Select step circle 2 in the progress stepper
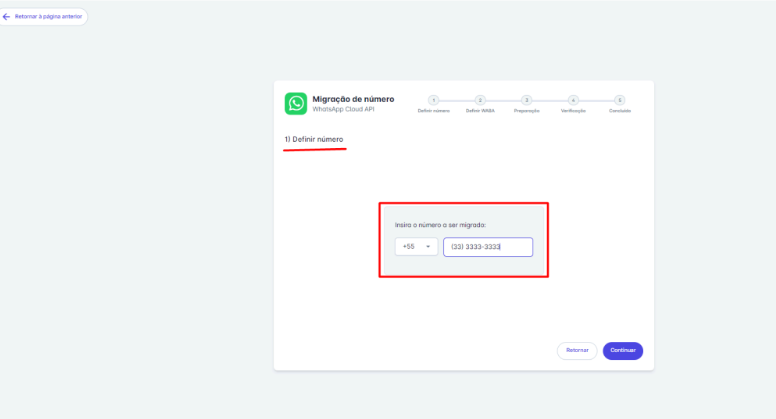Screen dimensions: 776x419 [480, 100]
